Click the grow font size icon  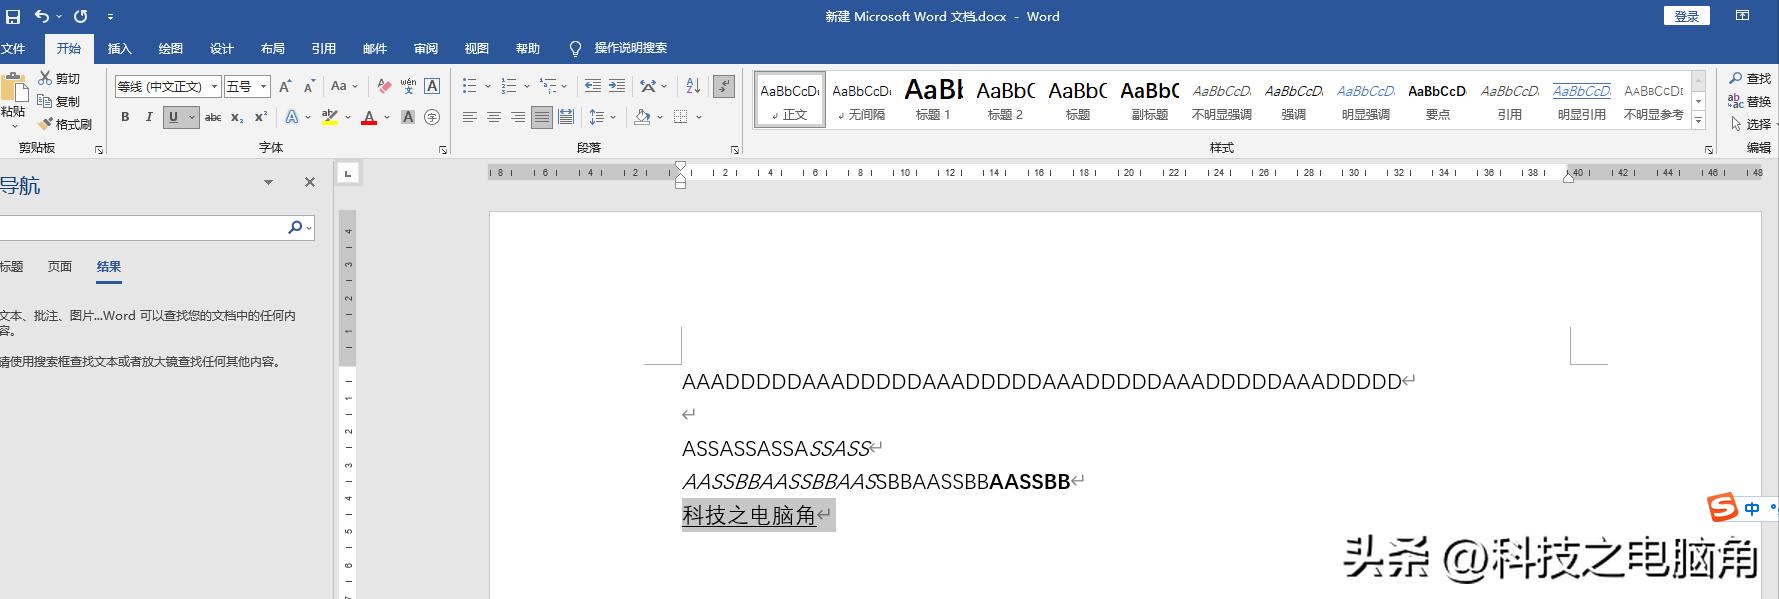pyautogui.click(x=285, y=86)
